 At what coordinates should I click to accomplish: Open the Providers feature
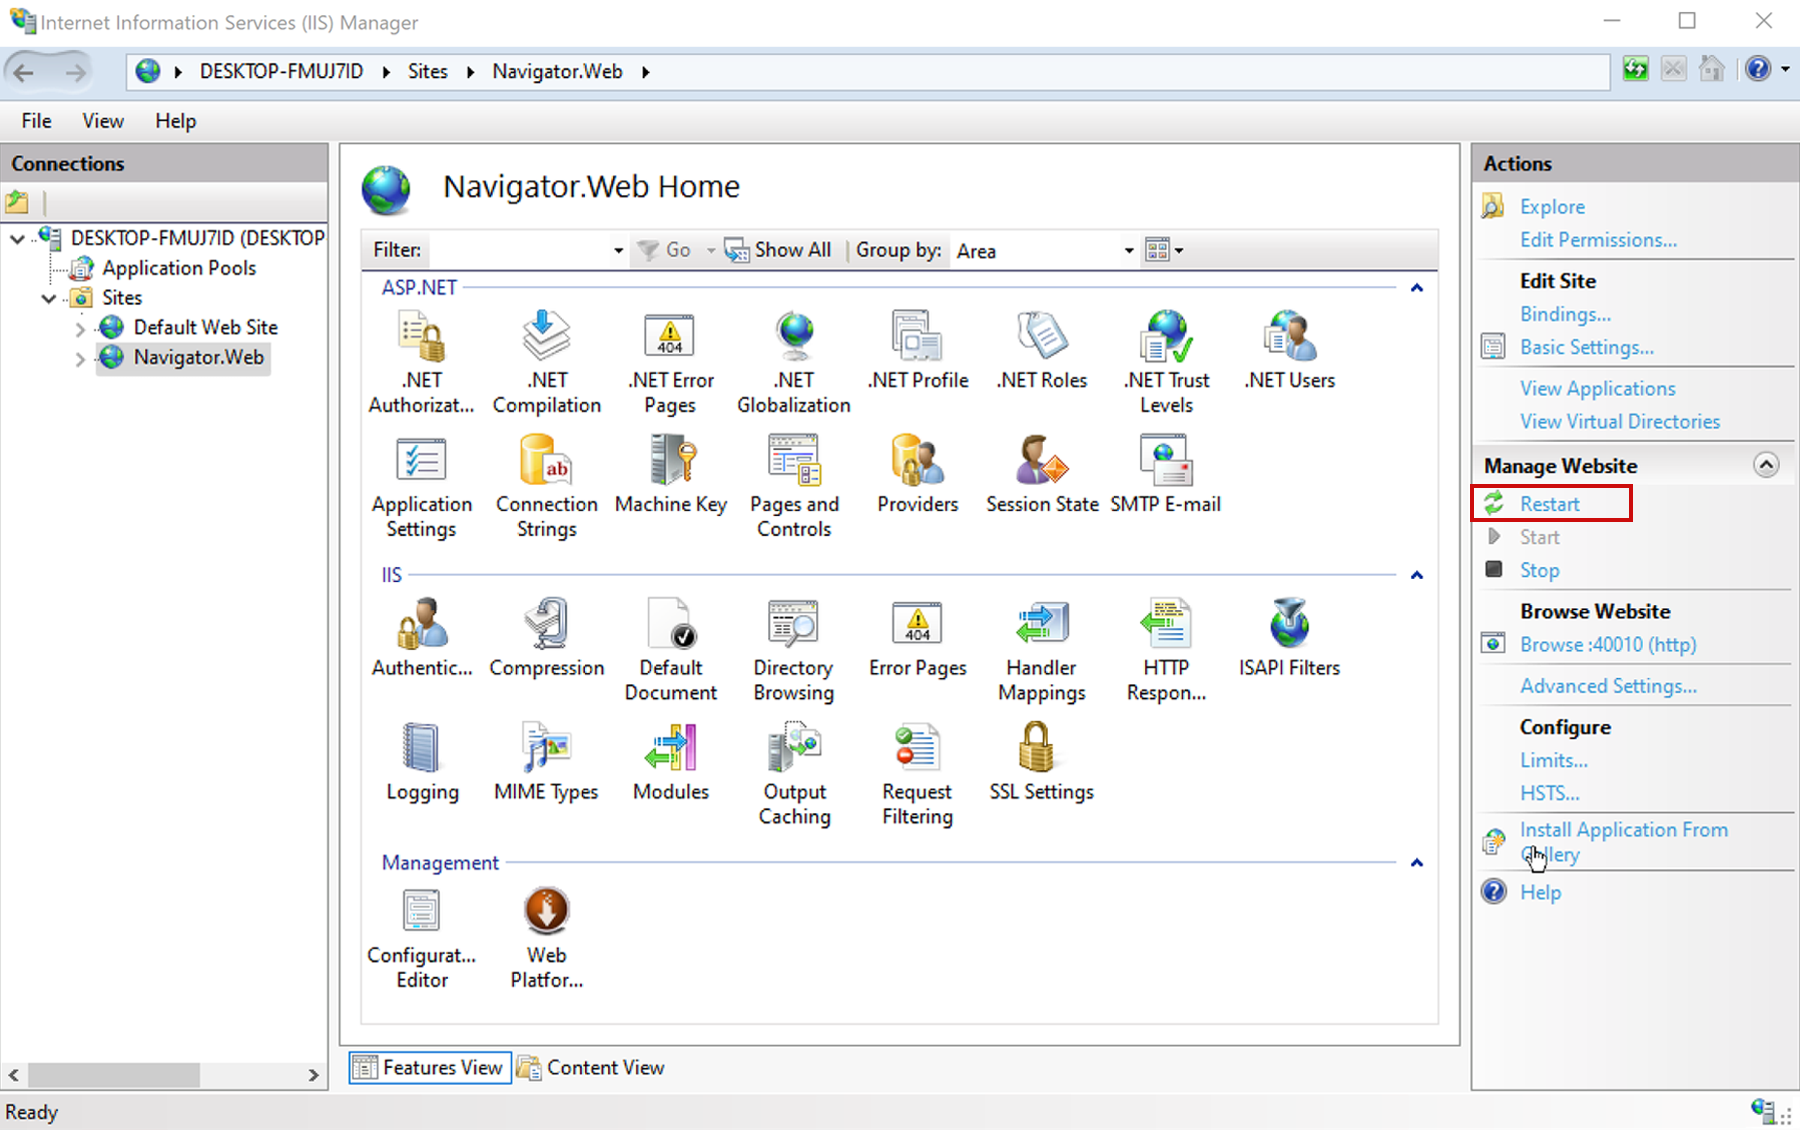tap(918, 474)
